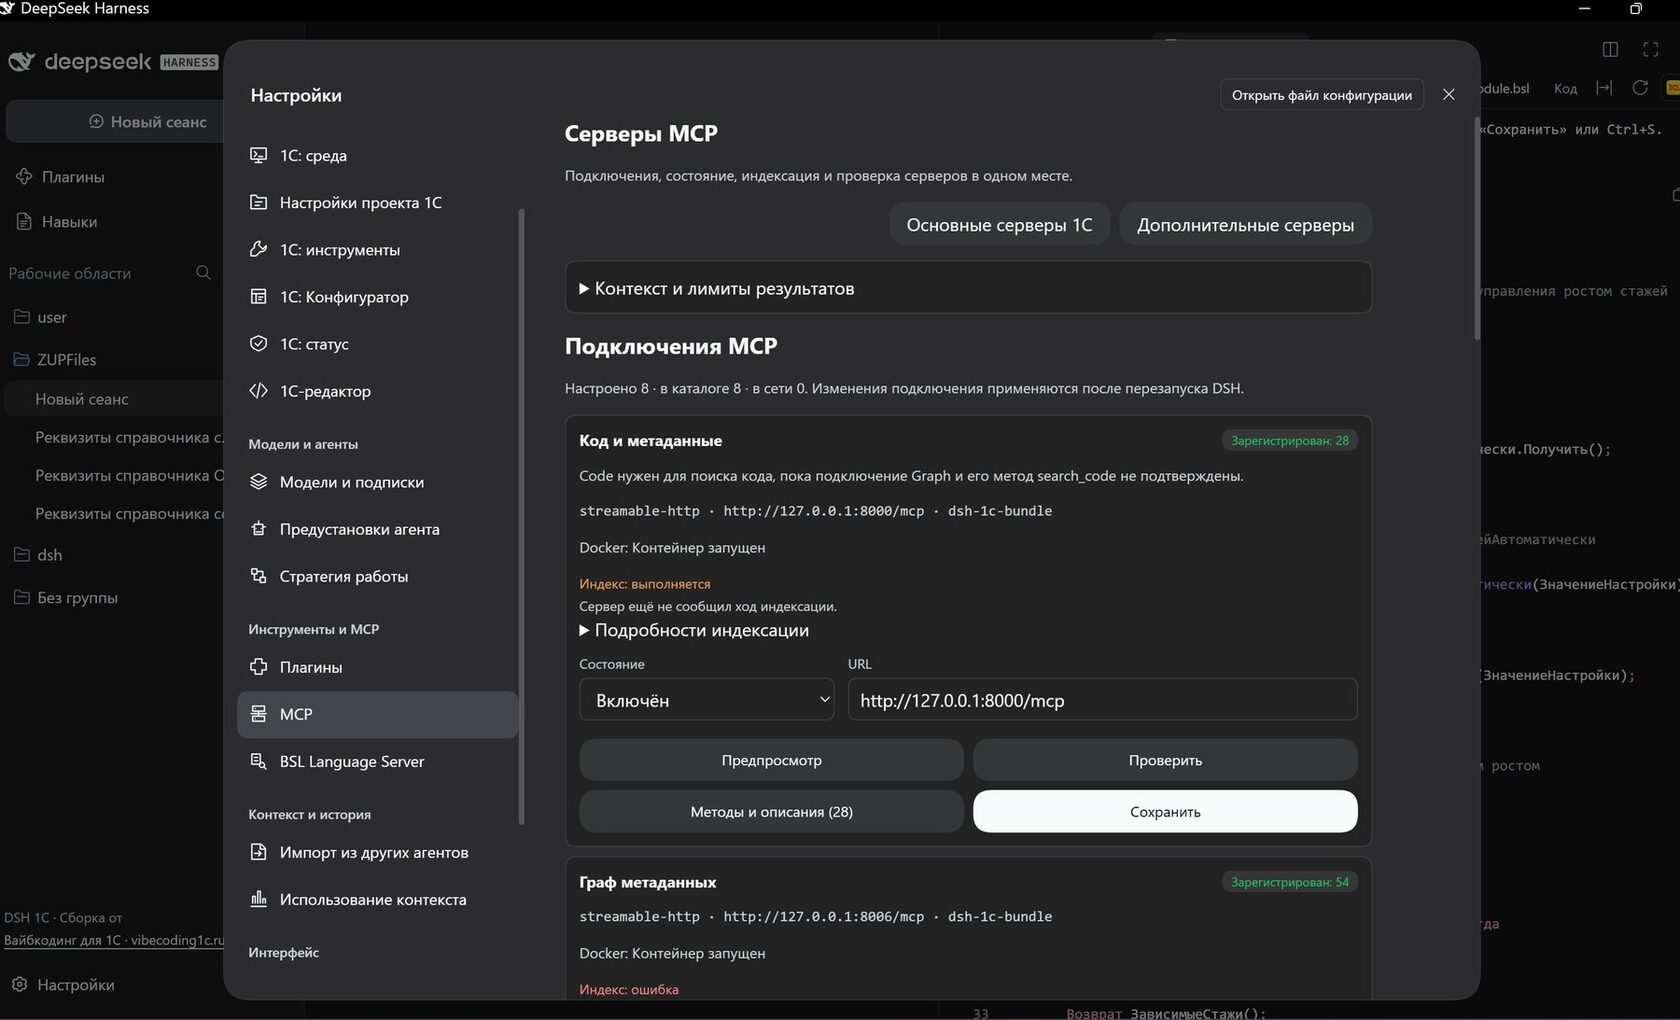The height and width of the screenshot is (1020, 1680).
Task: Click the Настройки проекта 1С icon
Action: [x=258, y=202]
